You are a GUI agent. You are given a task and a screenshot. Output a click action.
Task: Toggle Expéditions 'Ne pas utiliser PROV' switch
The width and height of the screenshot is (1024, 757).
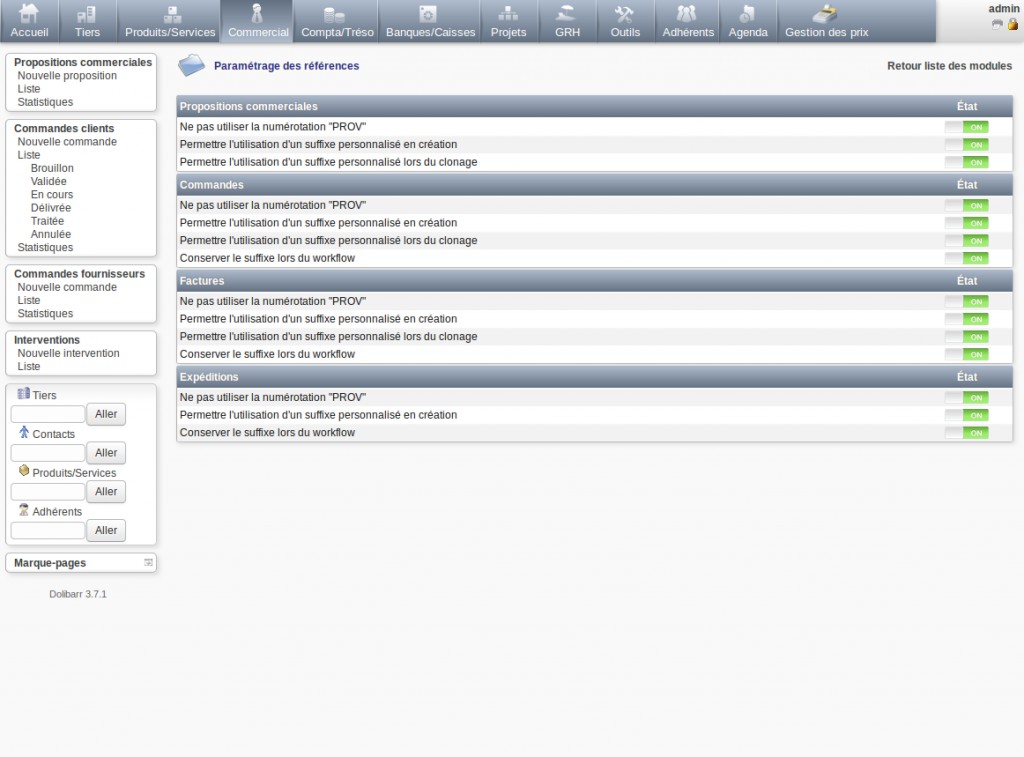[967, 397]
